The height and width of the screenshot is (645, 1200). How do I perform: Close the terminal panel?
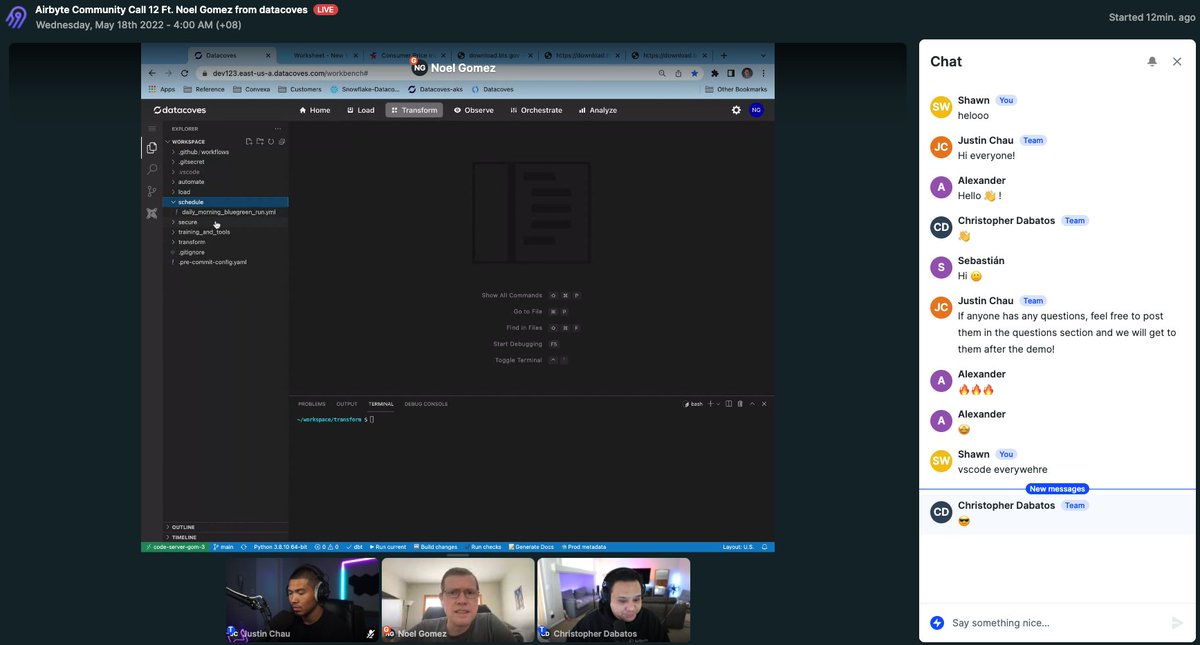click(765, 404)
